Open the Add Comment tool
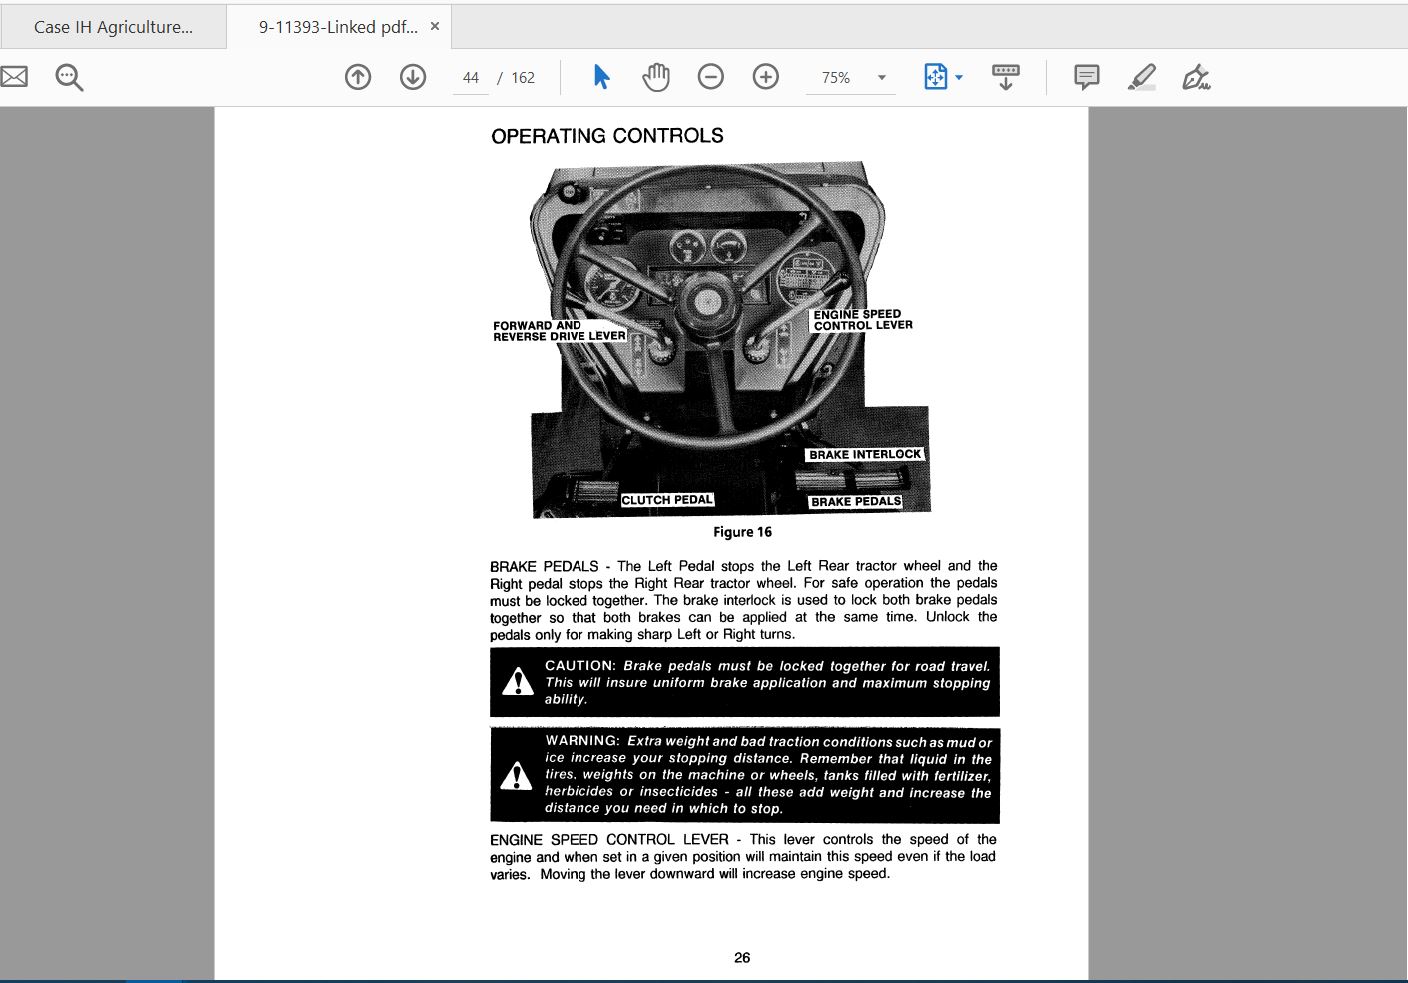This screenshot has height=983, width=1408. click(1085, 76)
